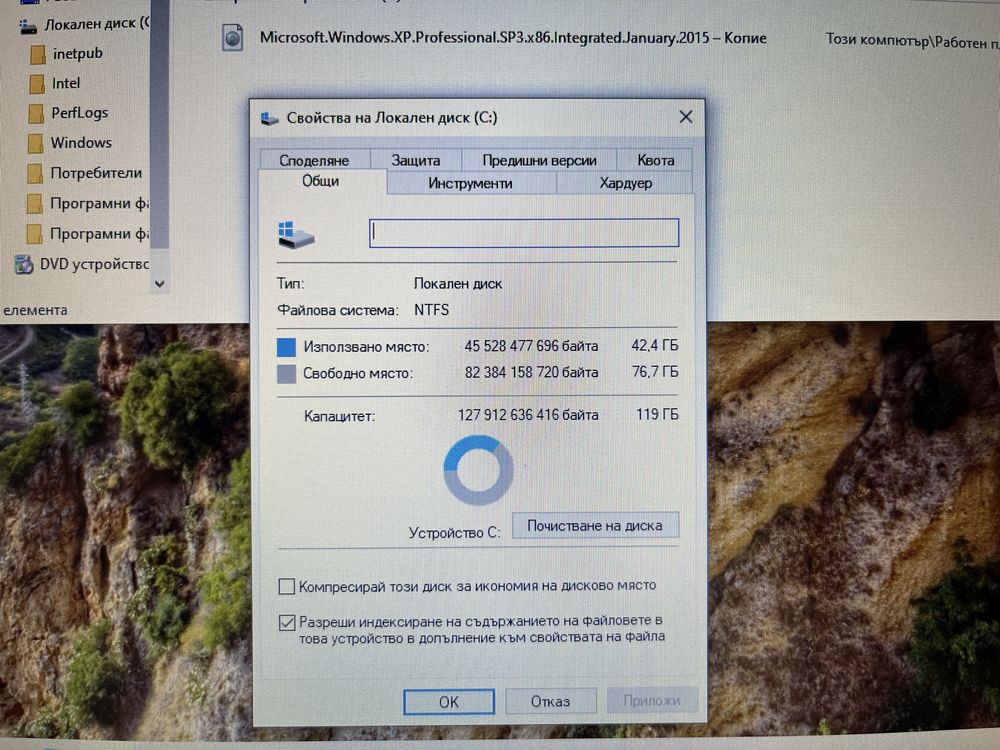Click the Капацитет: label
This screenshot has height=750, width=1000.
pos(339,416)
